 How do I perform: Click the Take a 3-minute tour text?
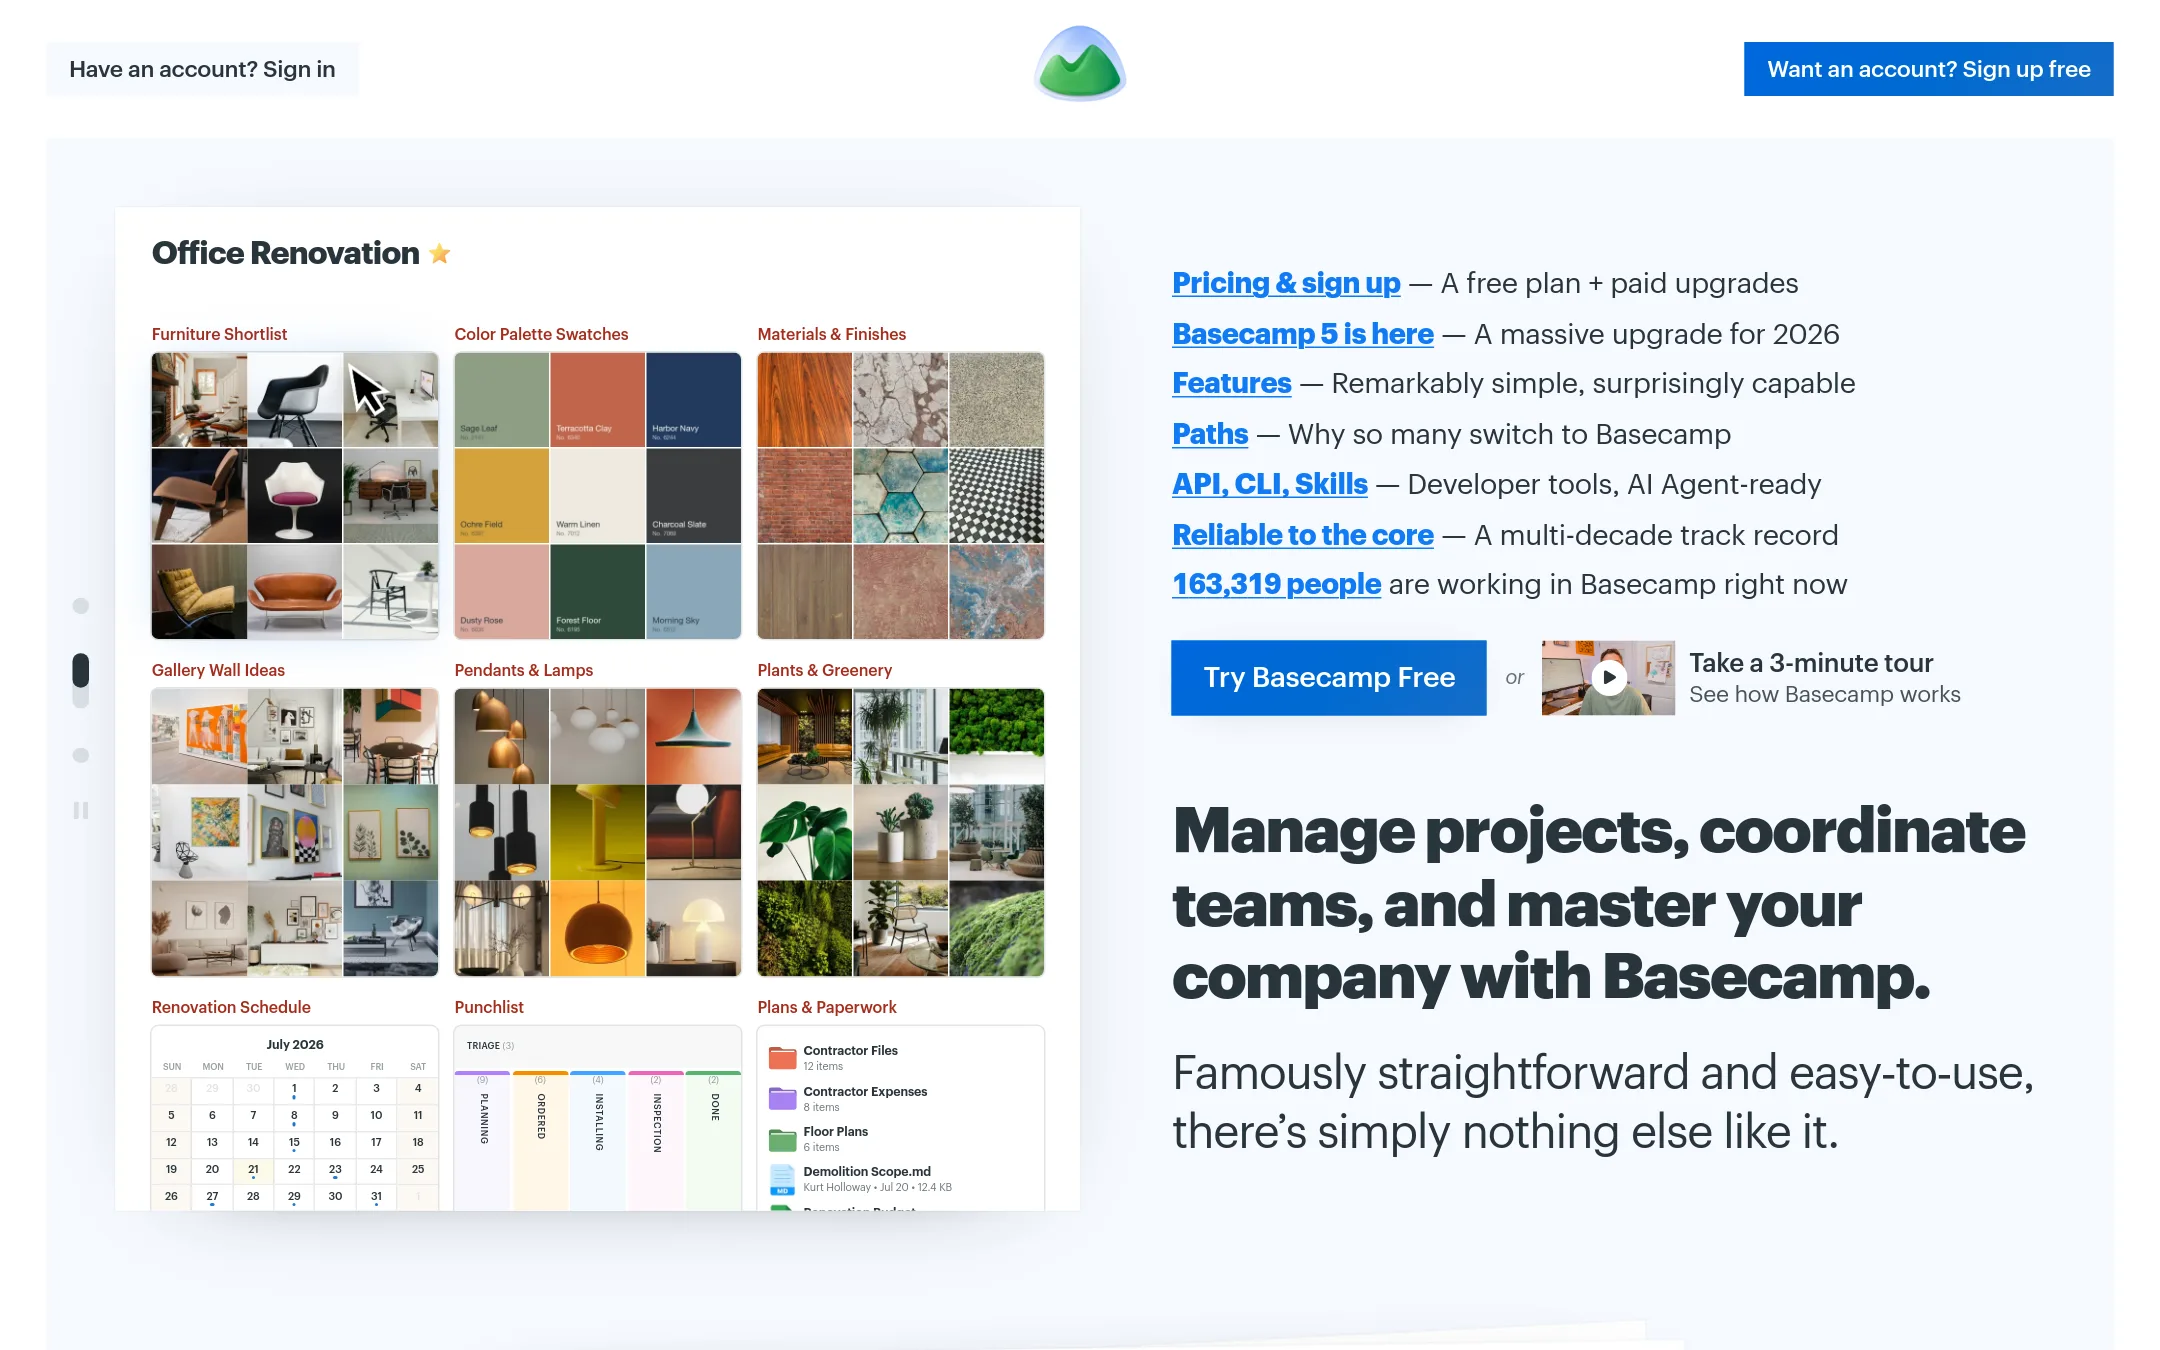click(x=1811, y=663)
